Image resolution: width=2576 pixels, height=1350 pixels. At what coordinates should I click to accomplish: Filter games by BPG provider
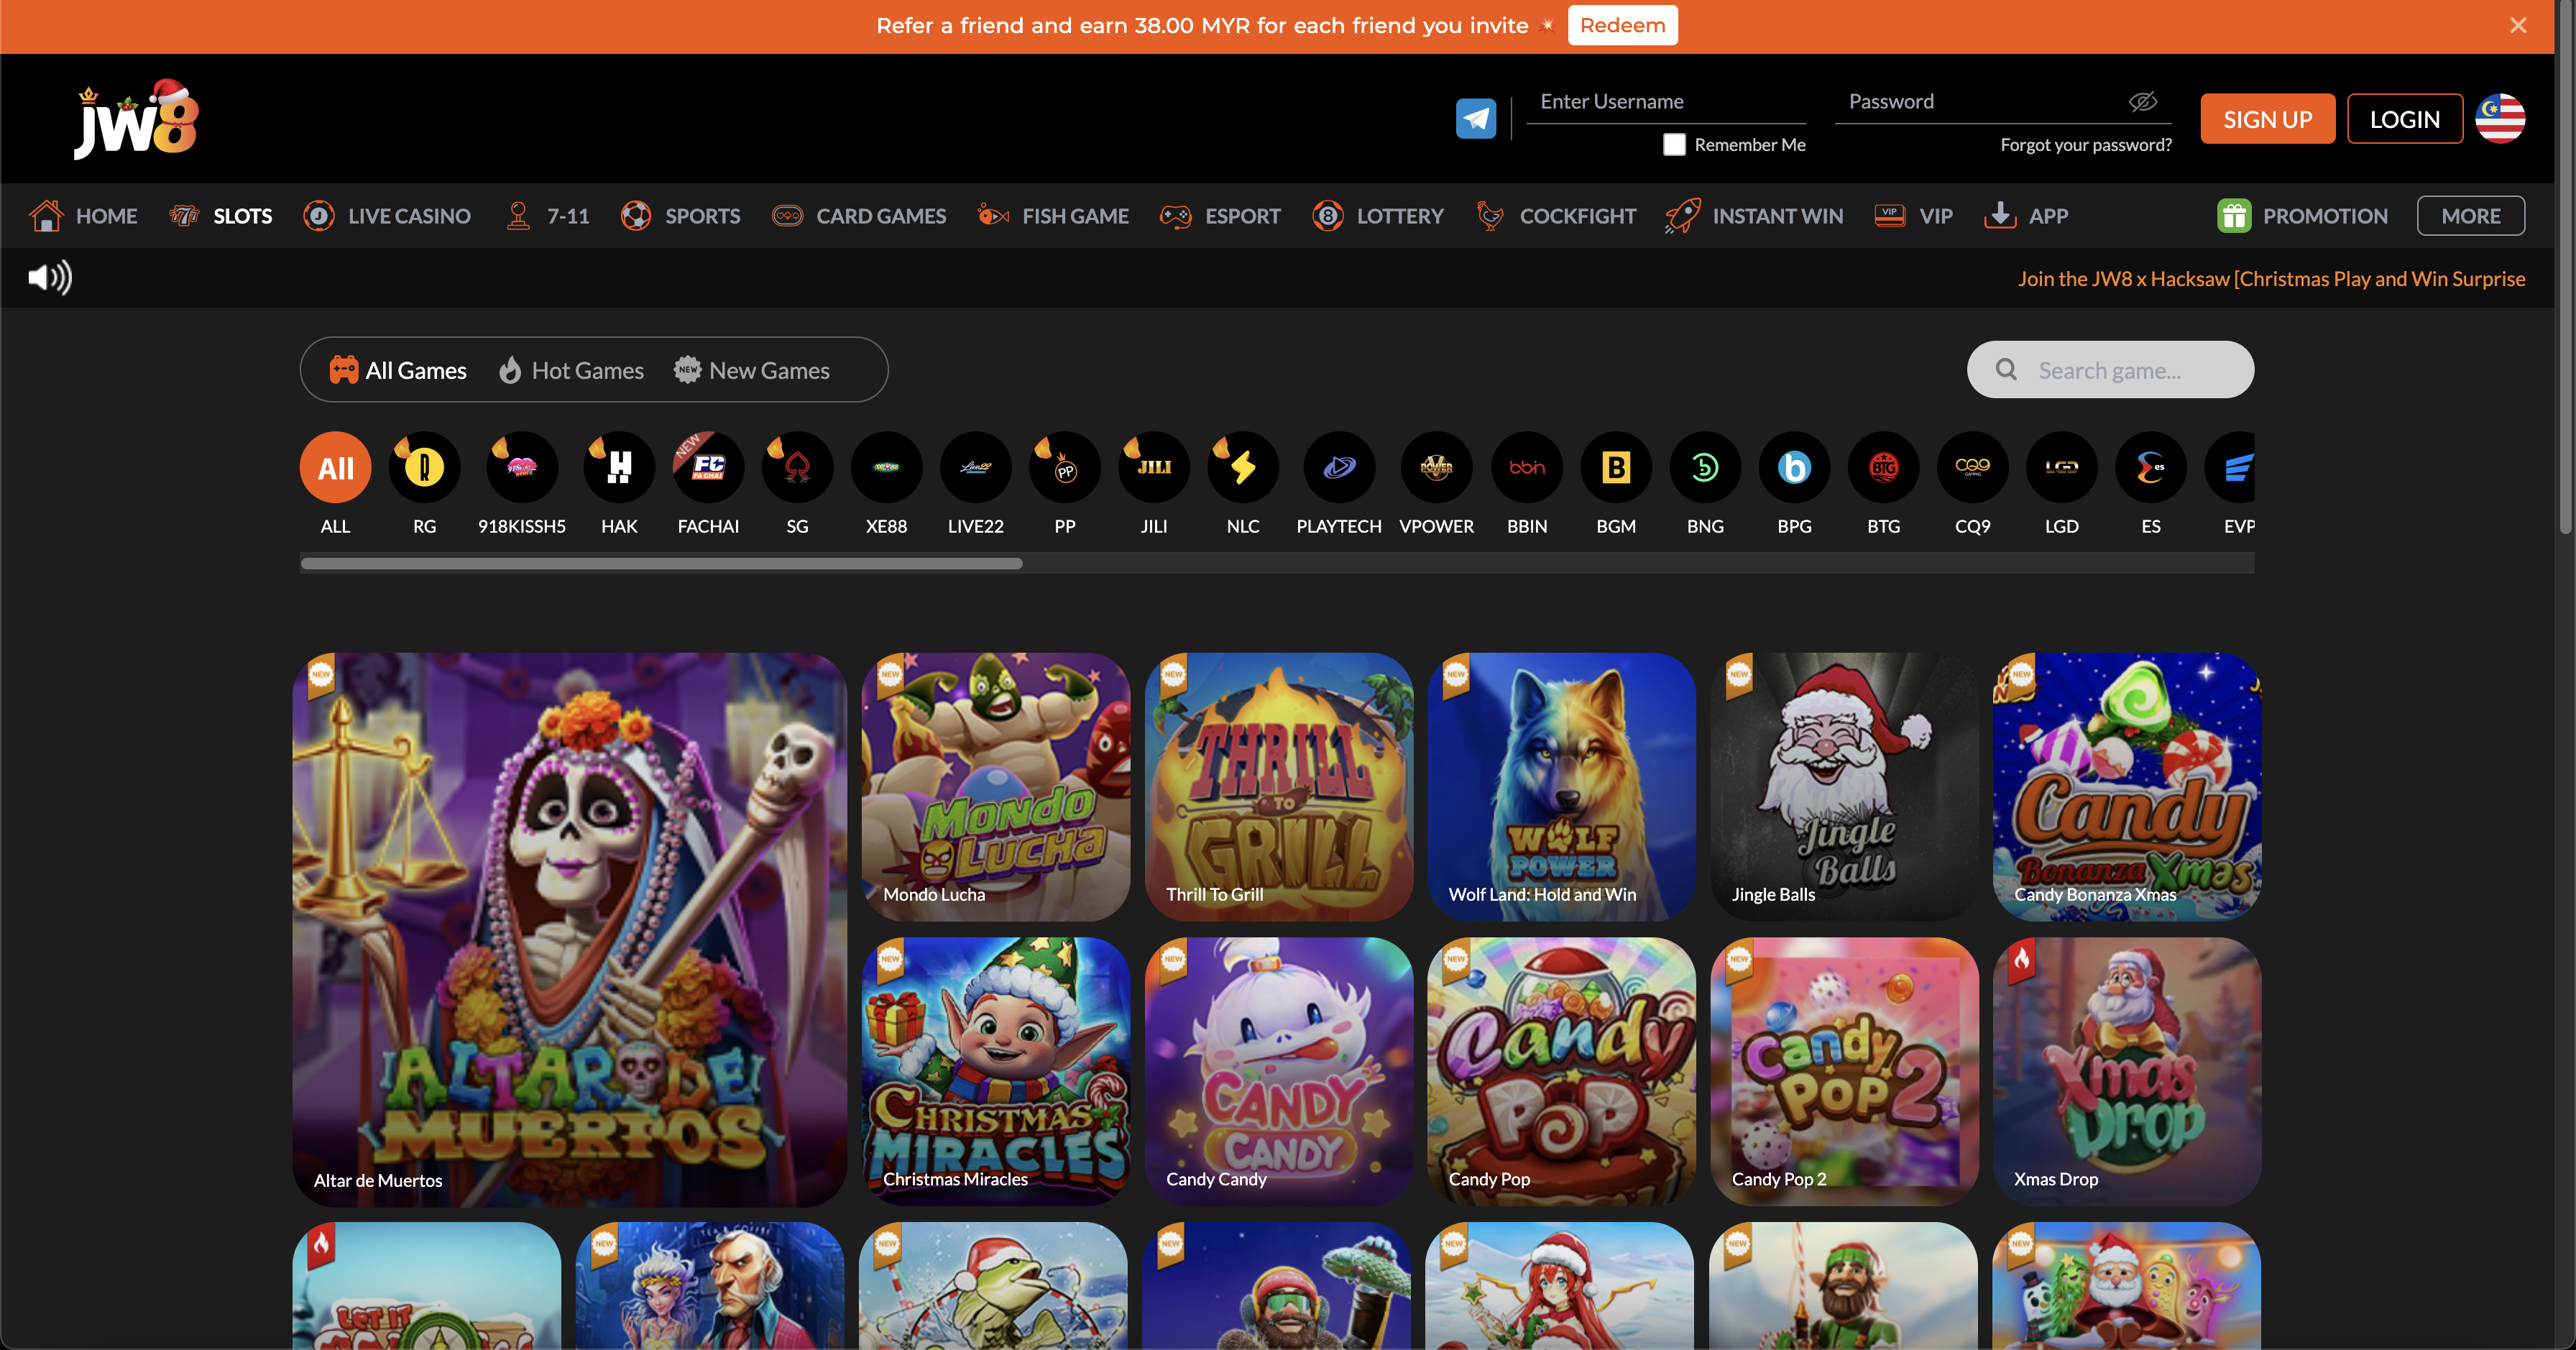tap(1794, 484)
